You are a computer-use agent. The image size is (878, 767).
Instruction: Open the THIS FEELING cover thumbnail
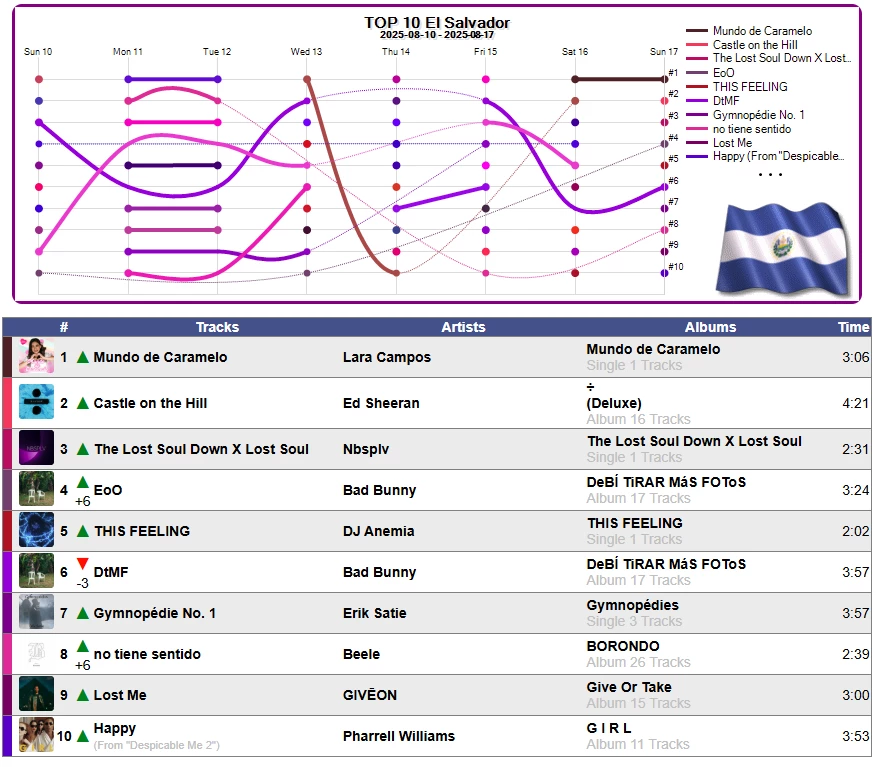[36, 530]
